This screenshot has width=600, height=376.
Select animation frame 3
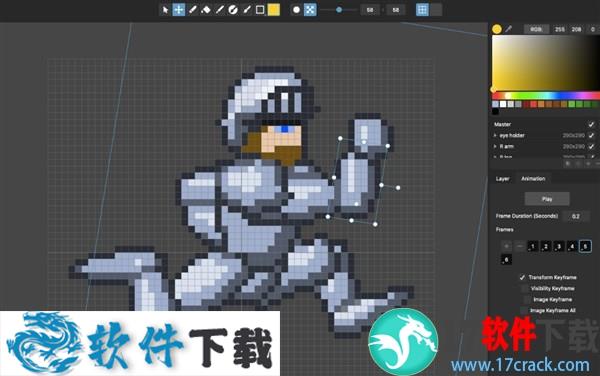(559, 246)
